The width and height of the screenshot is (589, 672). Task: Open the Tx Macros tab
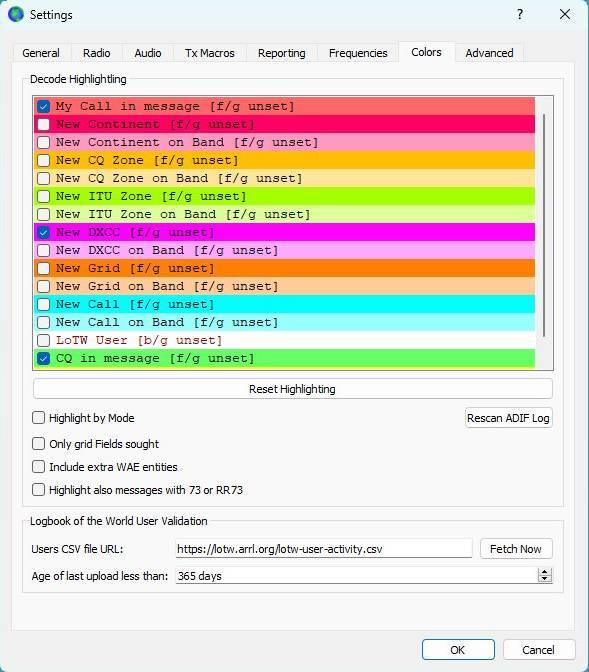[x=210, y=53]
